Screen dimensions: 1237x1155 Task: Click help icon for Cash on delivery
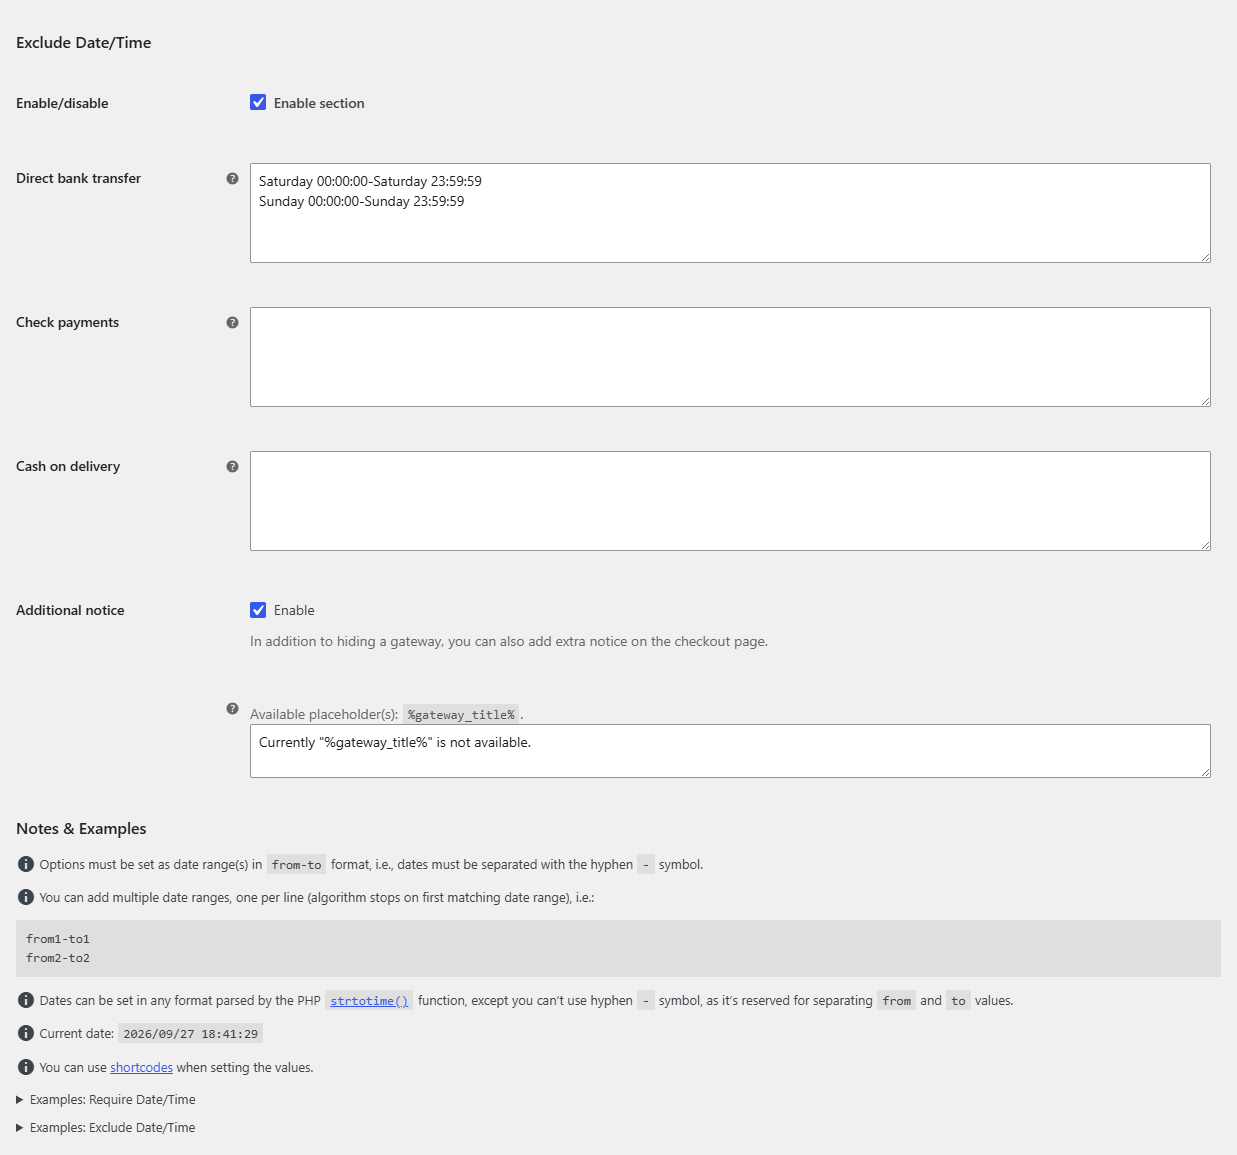click(232, 466)
